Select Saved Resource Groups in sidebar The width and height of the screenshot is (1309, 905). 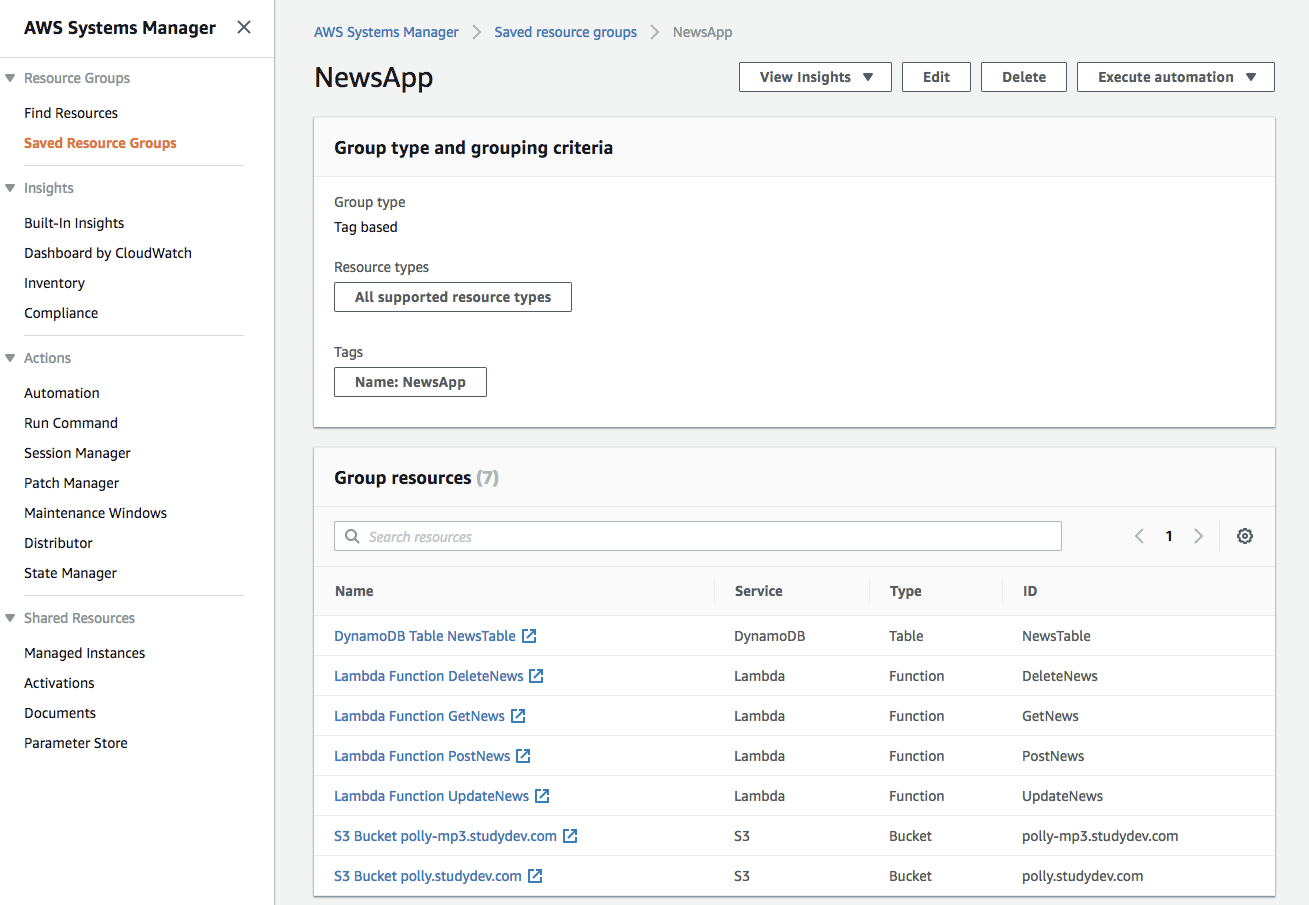[100, 143]
